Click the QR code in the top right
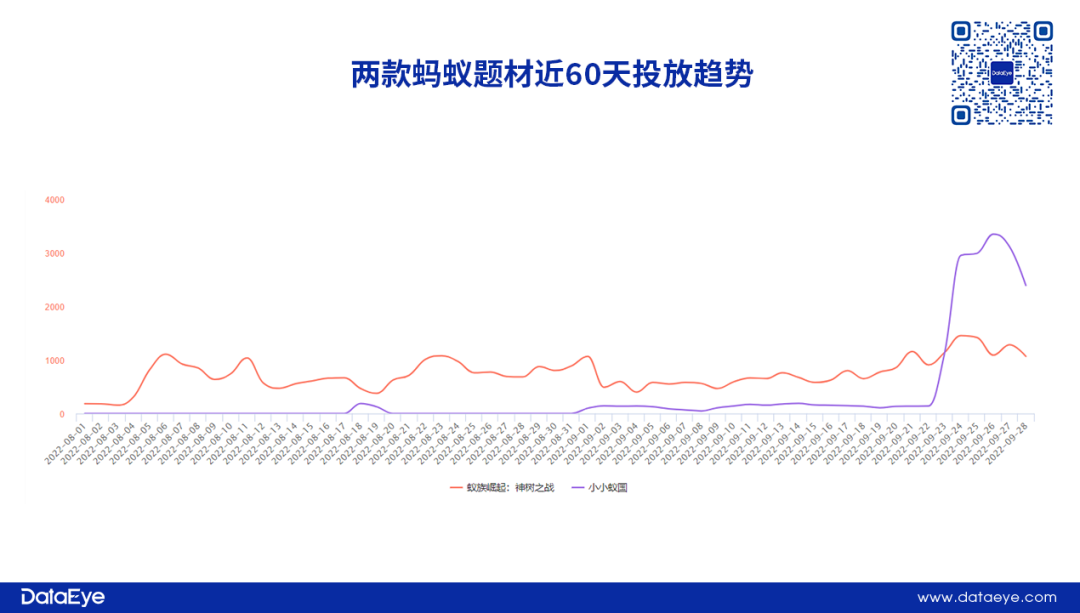 click(x=1002, y=73)
